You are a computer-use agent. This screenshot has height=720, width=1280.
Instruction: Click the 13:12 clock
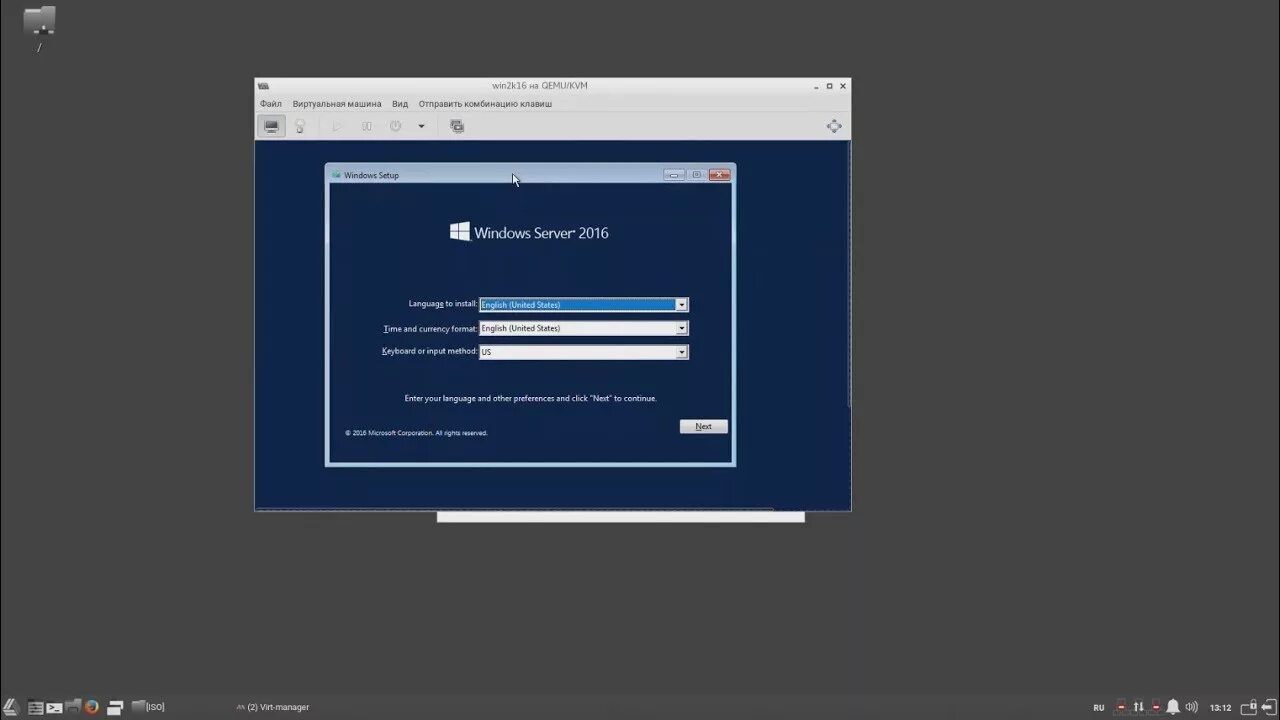(x=1221, y=708)
